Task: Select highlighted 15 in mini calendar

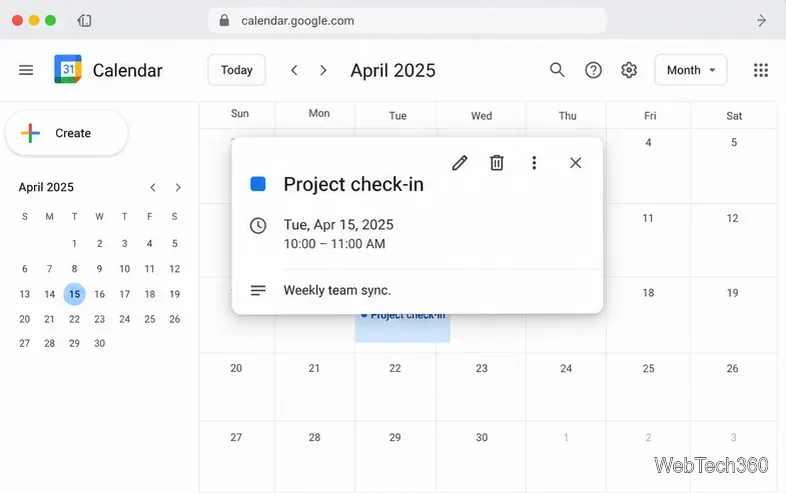Action: [x=74, y=294]
